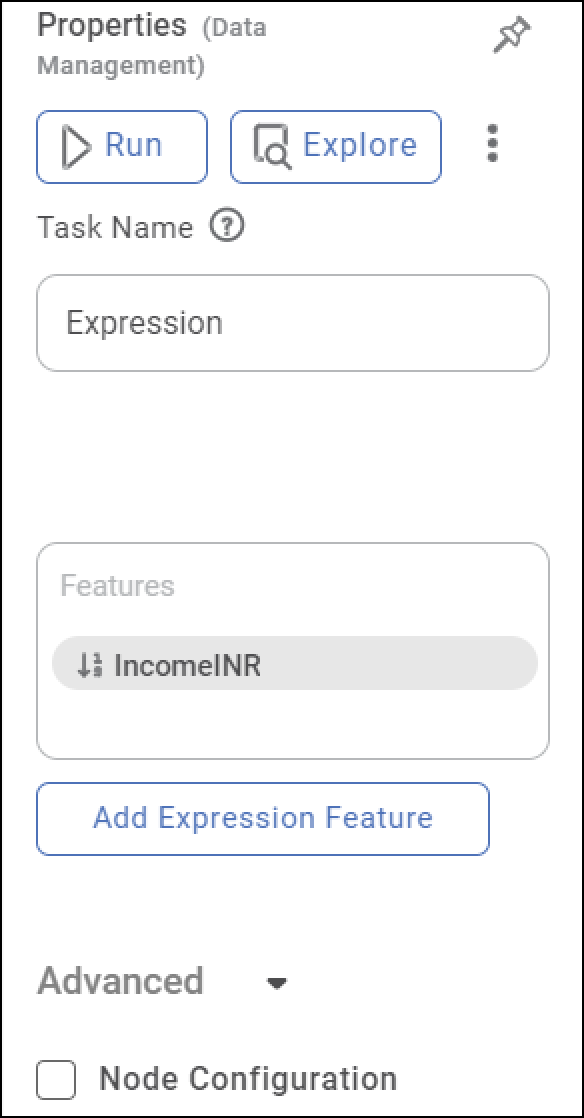Open Explore for this task
This screenshot has height=1118, width=584.
[335, 146]
